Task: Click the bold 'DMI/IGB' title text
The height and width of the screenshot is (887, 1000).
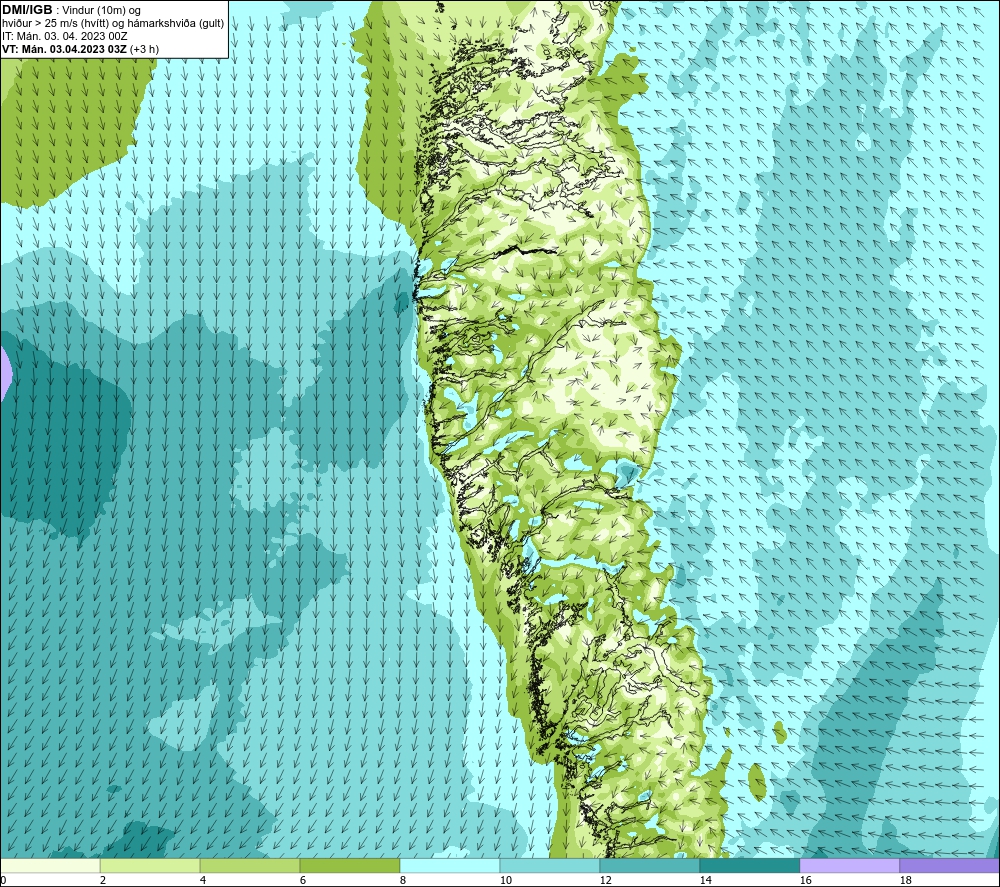Action: (27, 10)
